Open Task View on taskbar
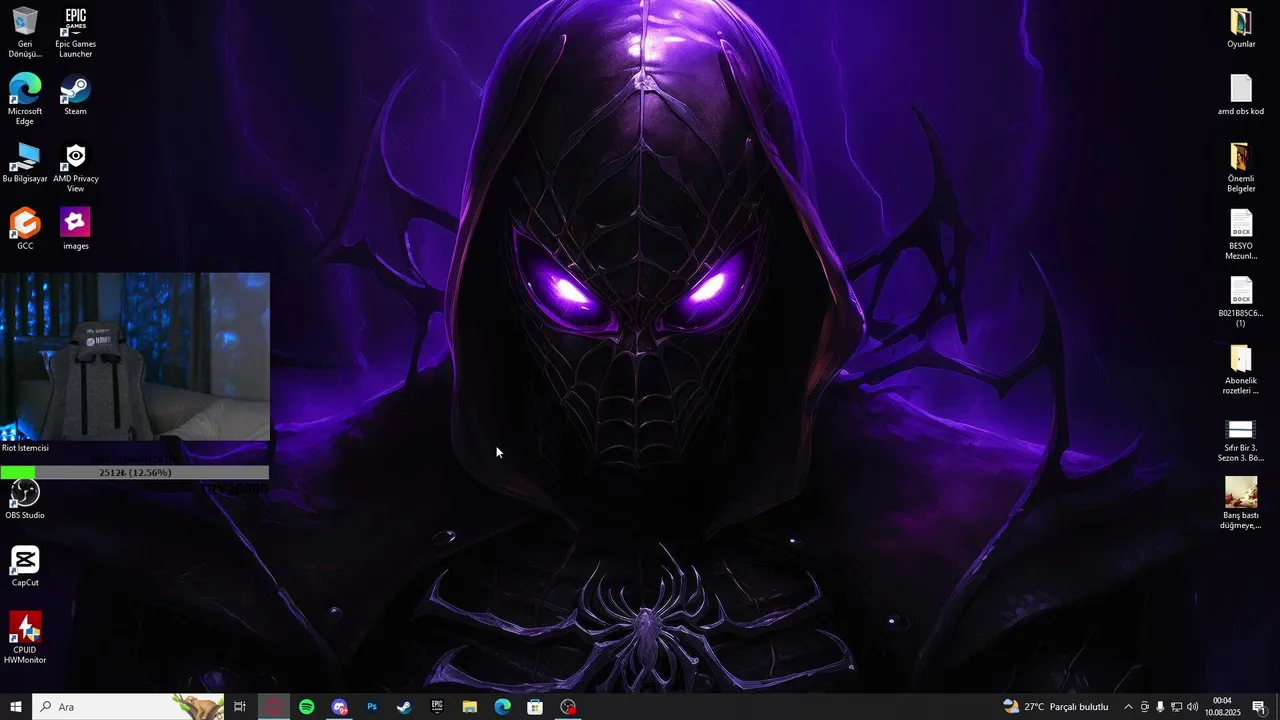This screenshot has width=1280, height=720. tap(240, 707)
